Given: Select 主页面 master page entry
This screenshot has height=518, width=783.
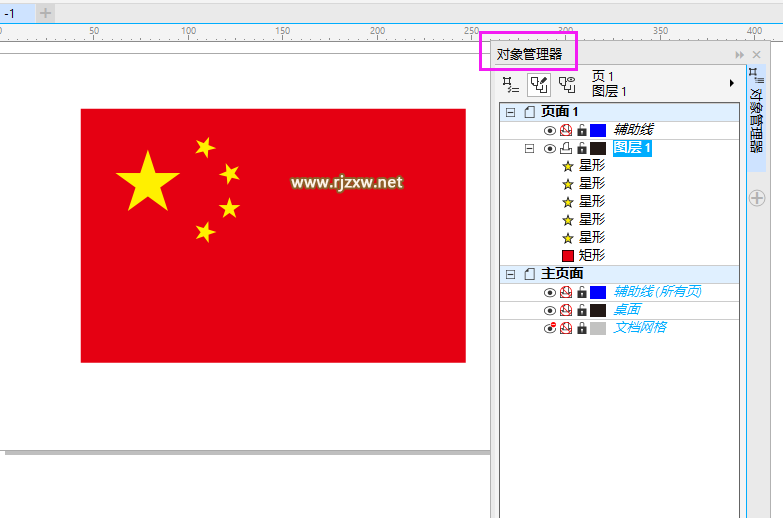Looking at the screenshot, I should [x=562, y=274].
